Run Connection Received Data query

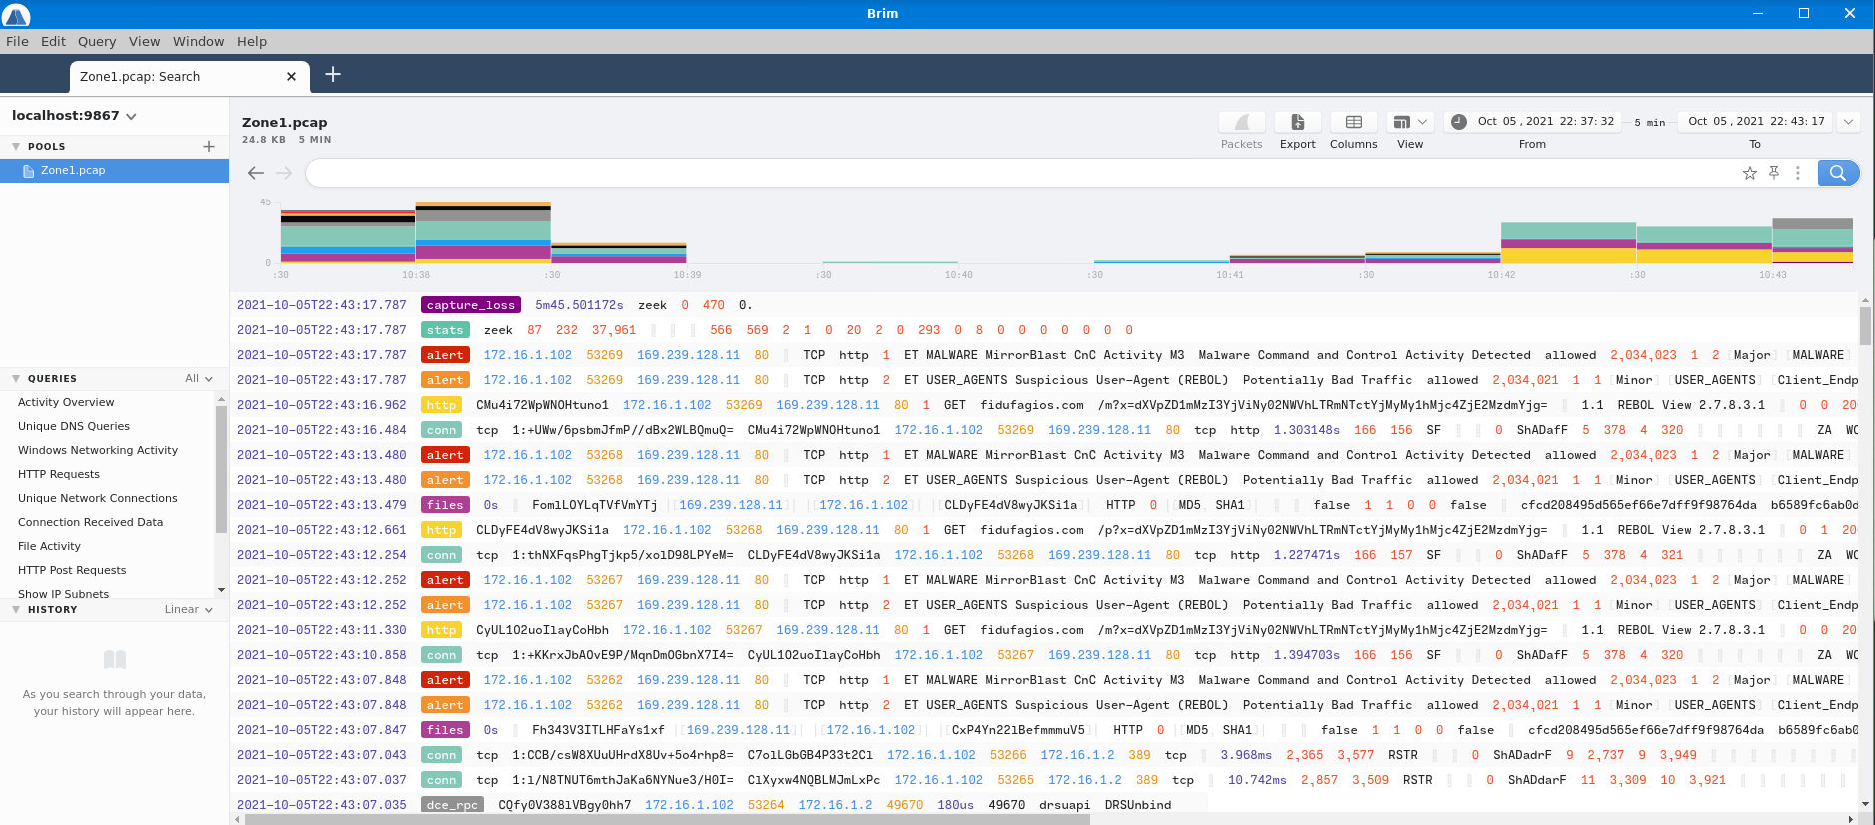(90, 522)
